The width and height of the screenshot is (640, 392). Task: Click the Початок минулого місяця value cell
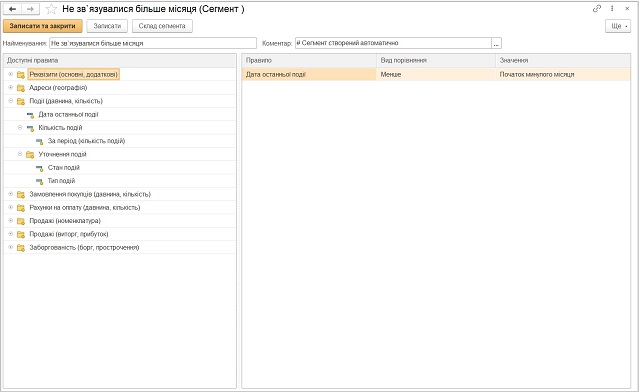pos(563,74)
